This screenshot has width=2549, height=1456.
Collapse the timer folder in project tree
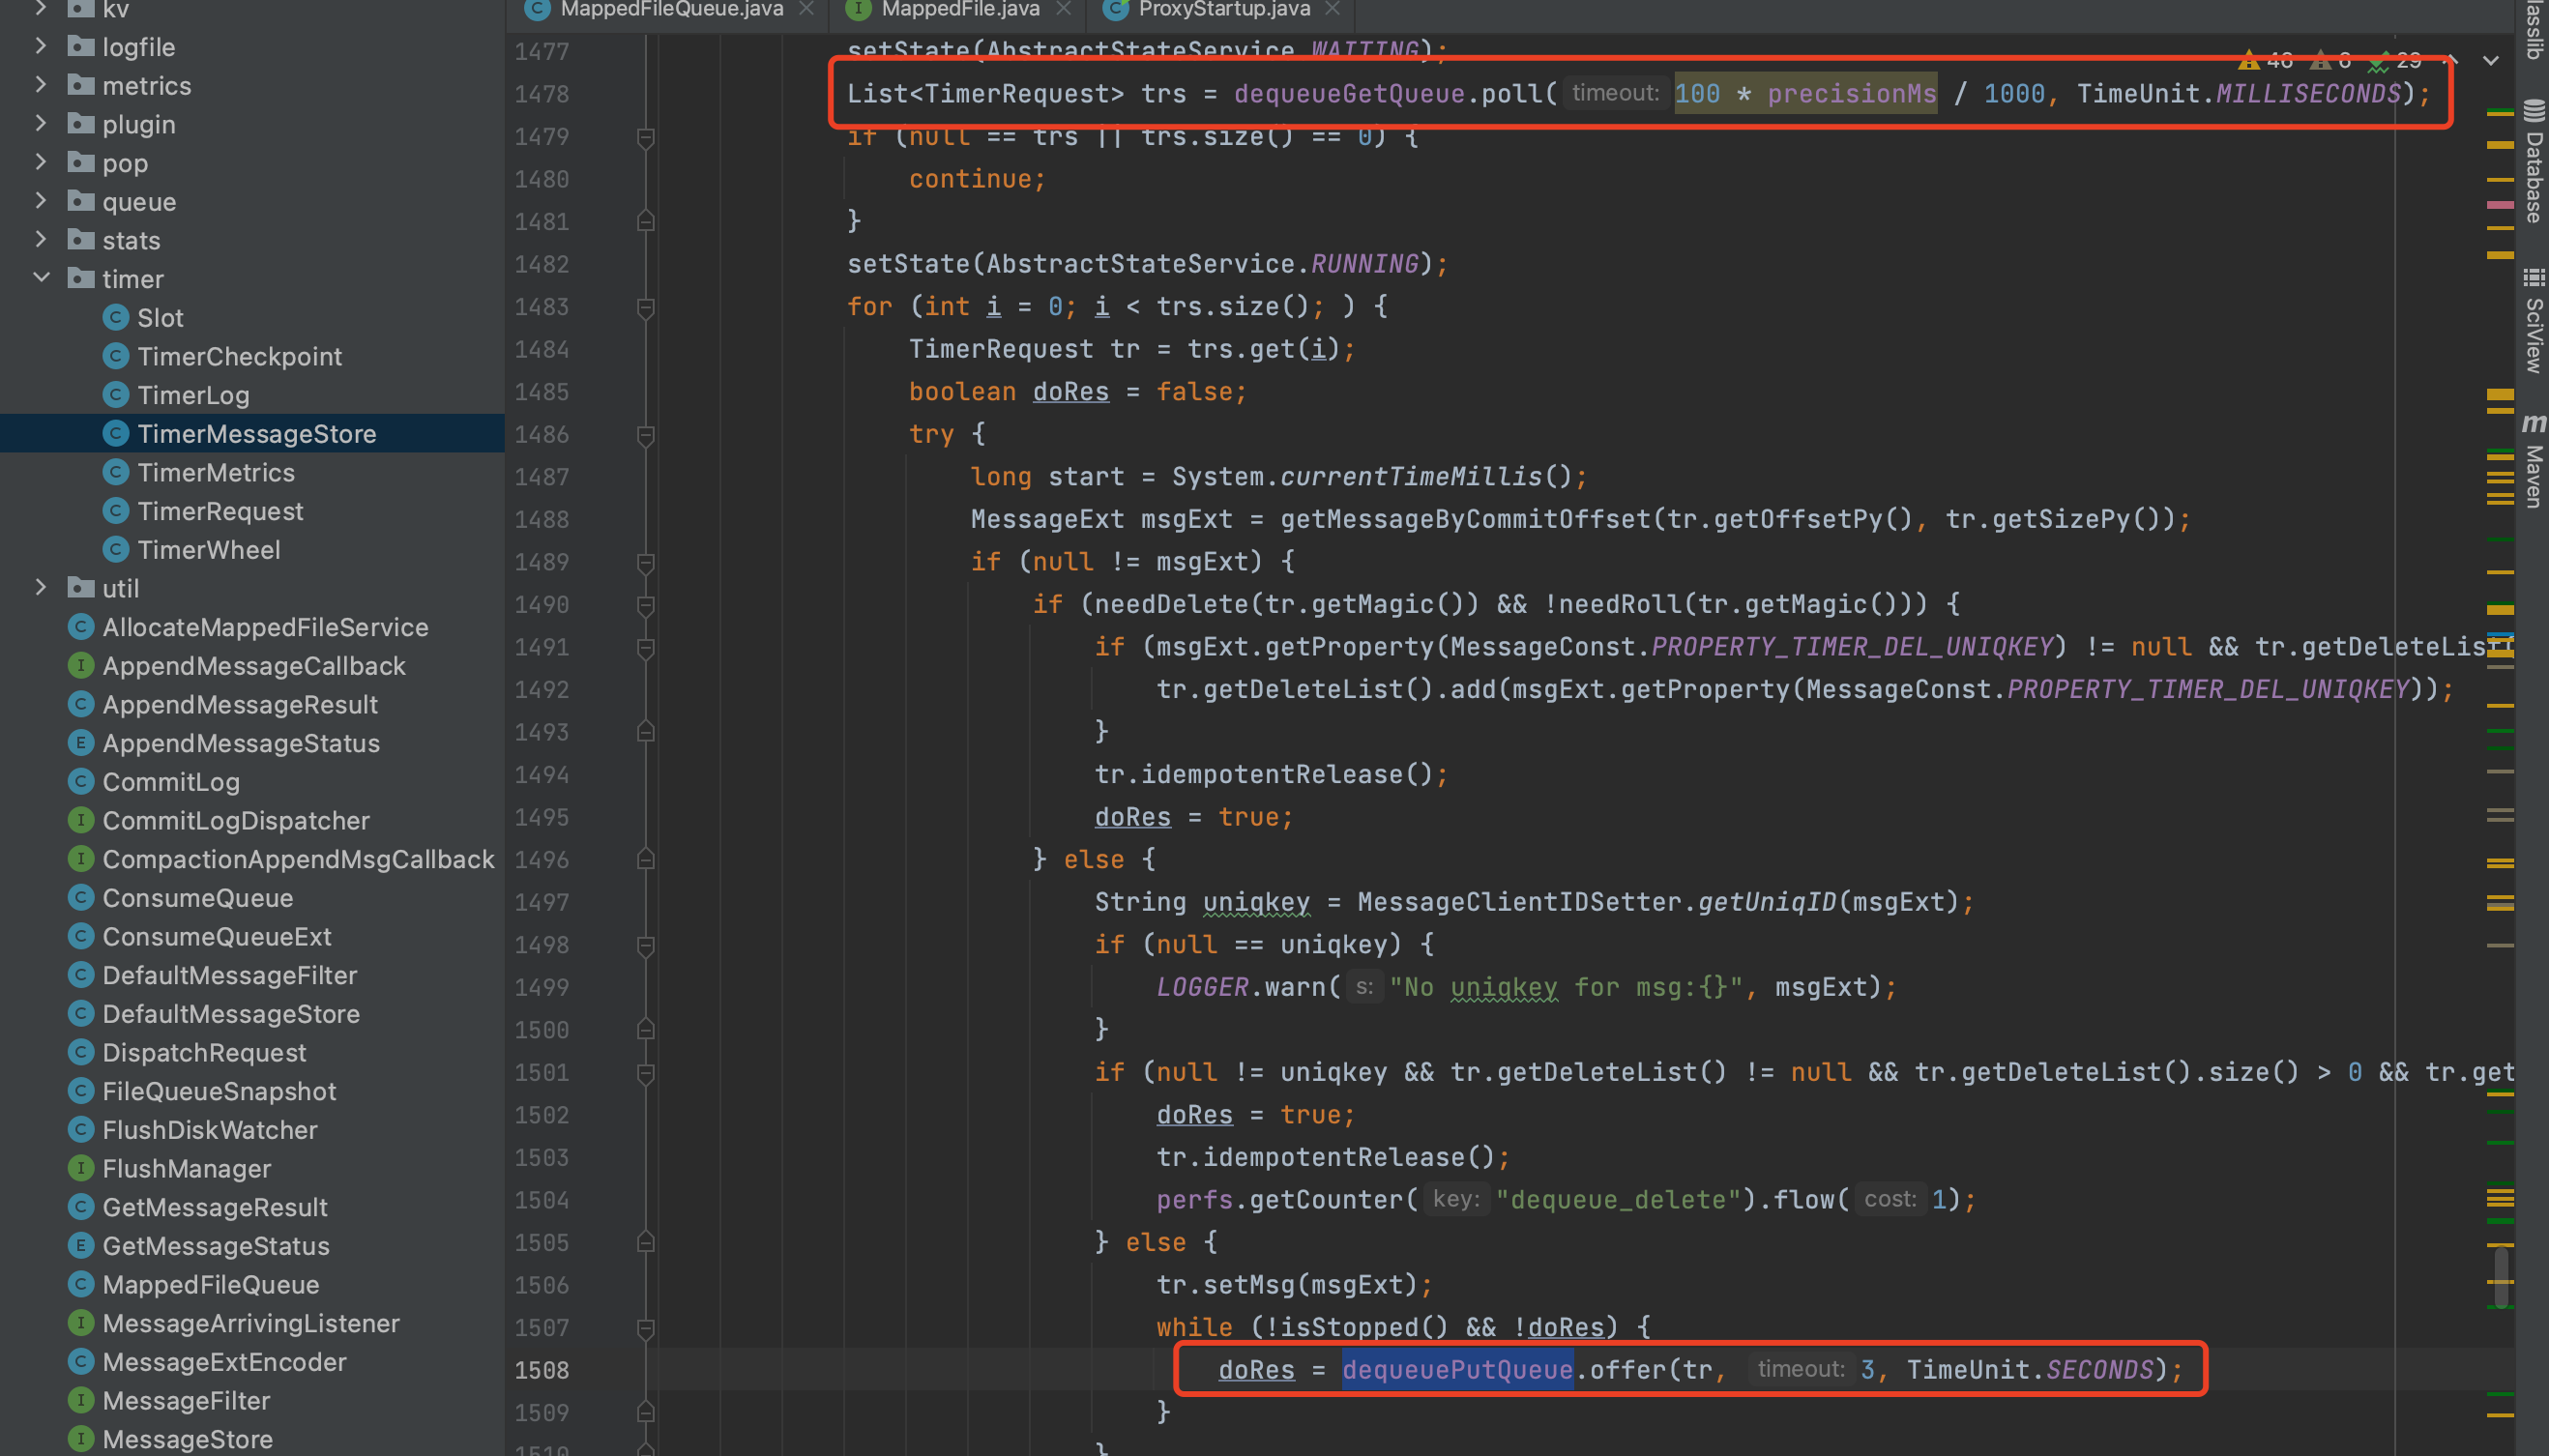tap(40, 279)
